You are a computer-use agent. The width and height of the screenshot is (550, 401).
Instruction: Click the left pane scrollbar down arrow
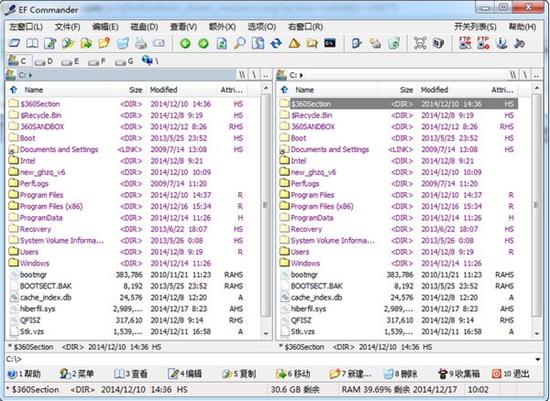[266, 334]
